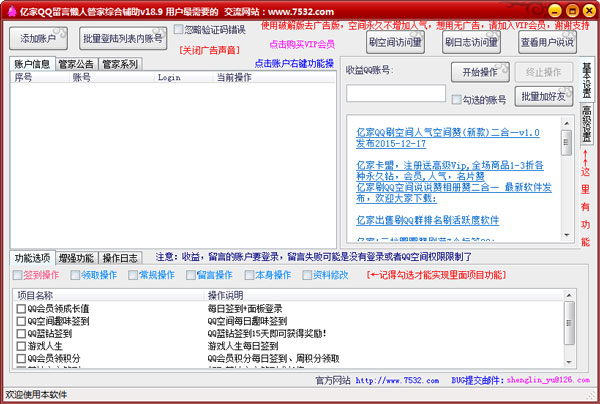Click 批量加好友 button
This screenshot has height=404, width=600.
point(543,96)
